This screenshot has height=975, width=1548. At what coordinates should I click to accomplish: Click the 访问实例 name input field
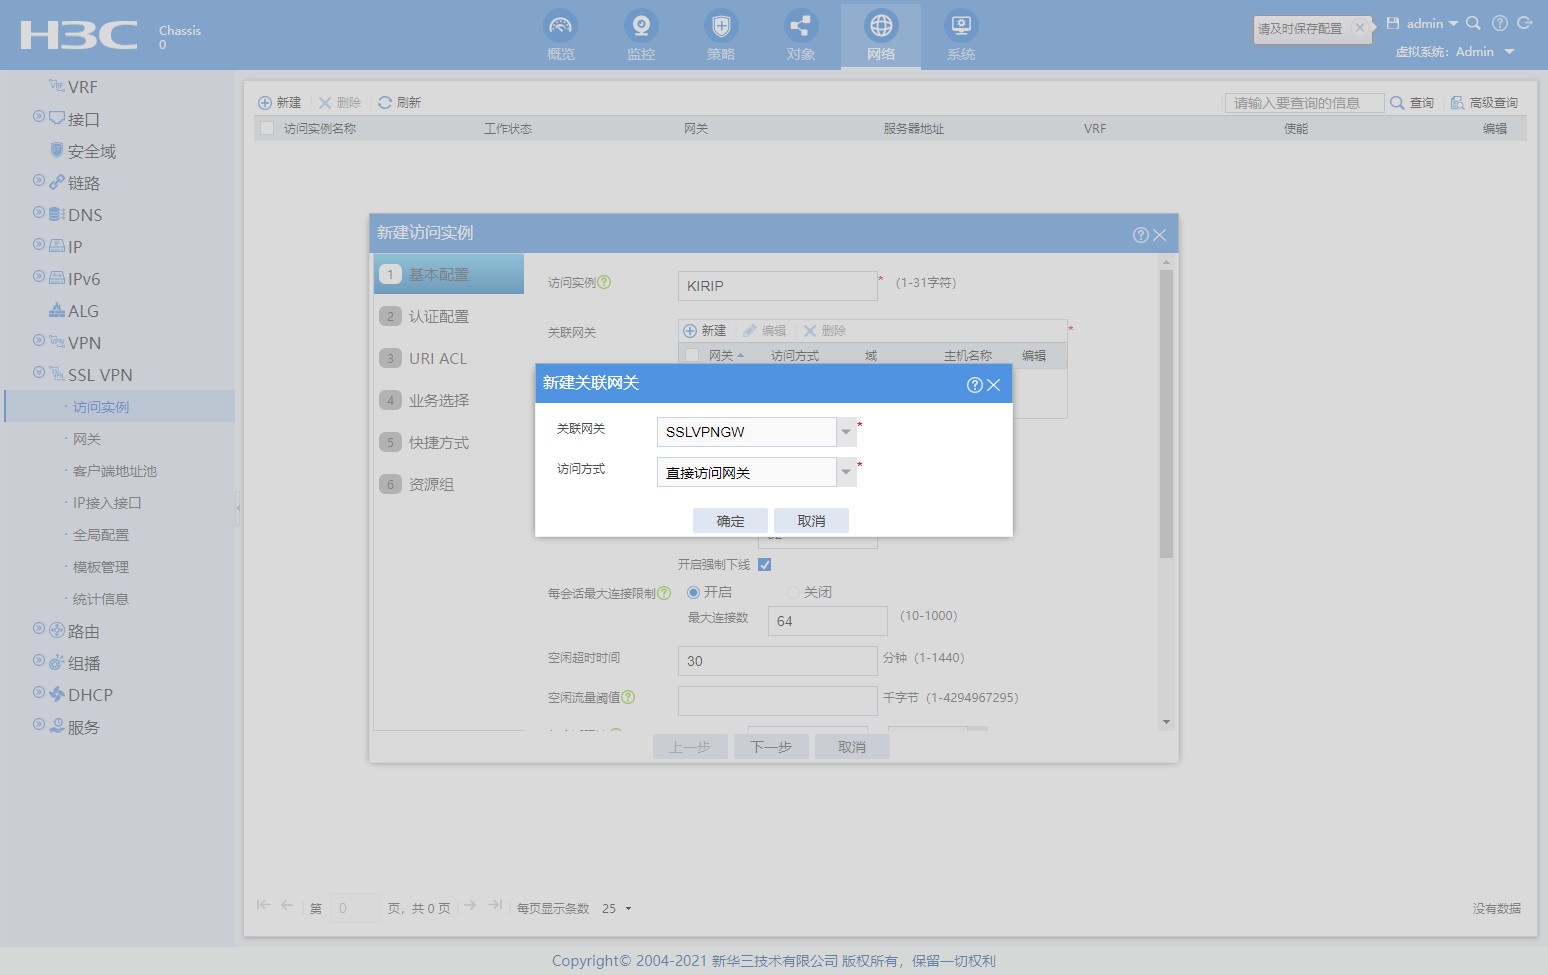tap(778, 286)
